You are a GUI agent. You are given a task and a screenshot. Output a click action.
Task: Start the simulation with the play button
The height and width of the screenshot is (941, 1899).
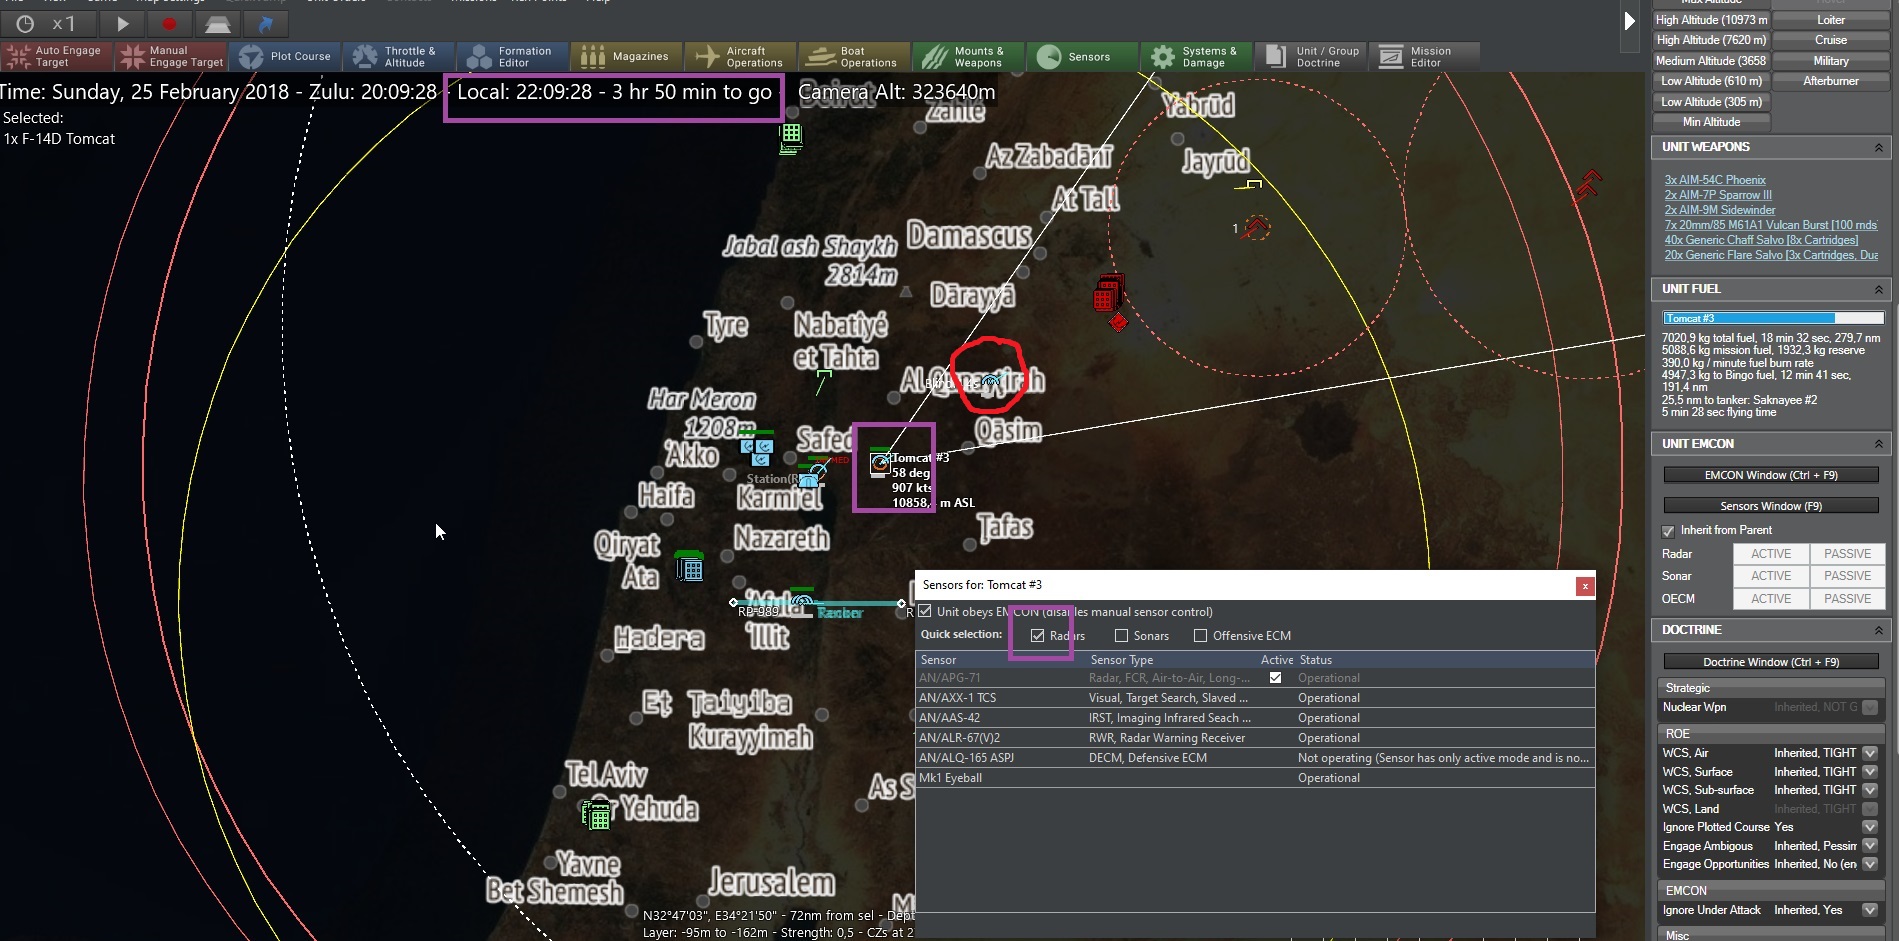pos(123,24)
